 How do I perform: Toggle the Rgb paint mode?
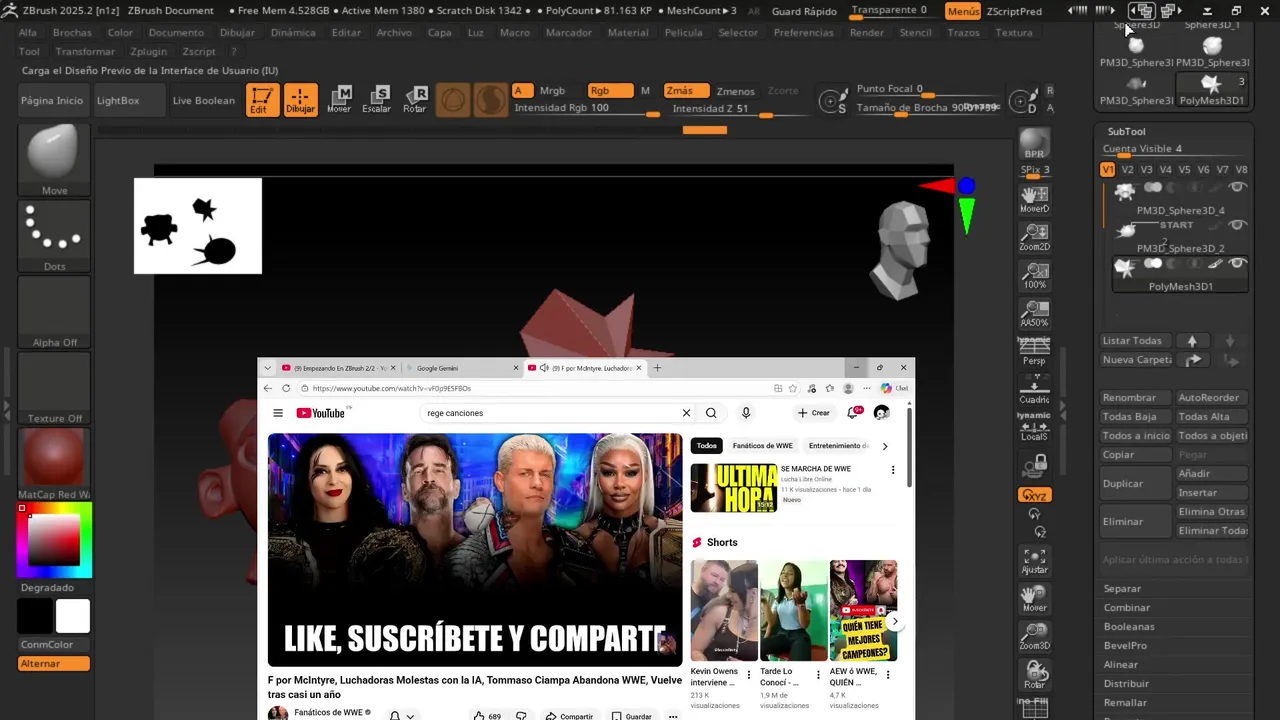click(x=610, y=91)
